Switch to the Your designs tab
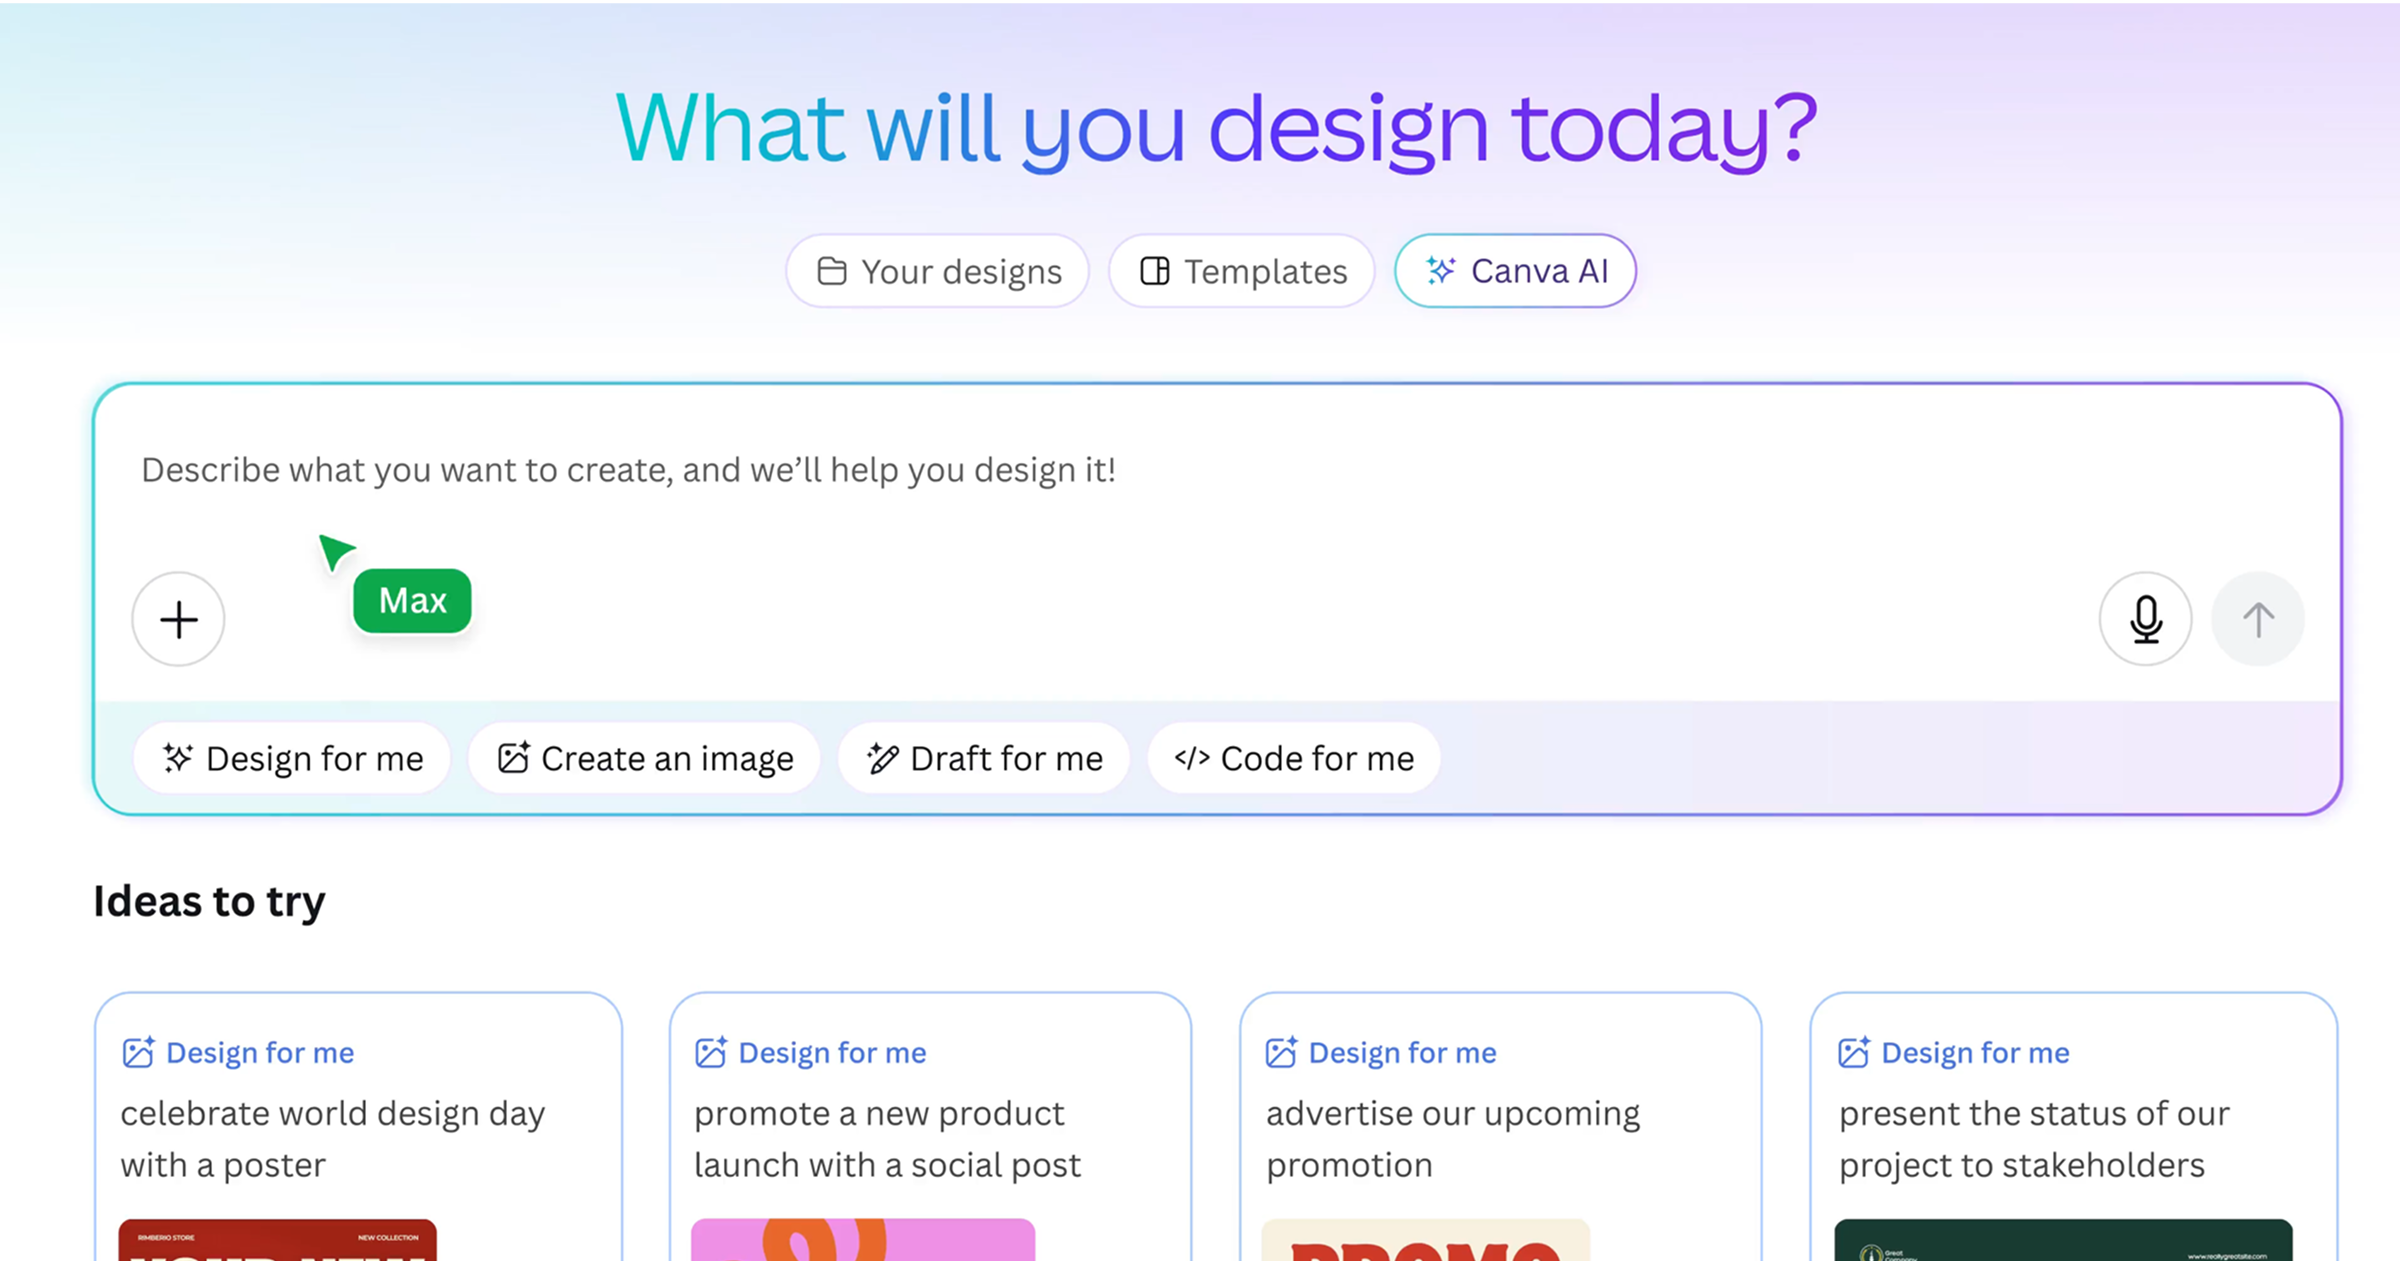 pos(938,270)
